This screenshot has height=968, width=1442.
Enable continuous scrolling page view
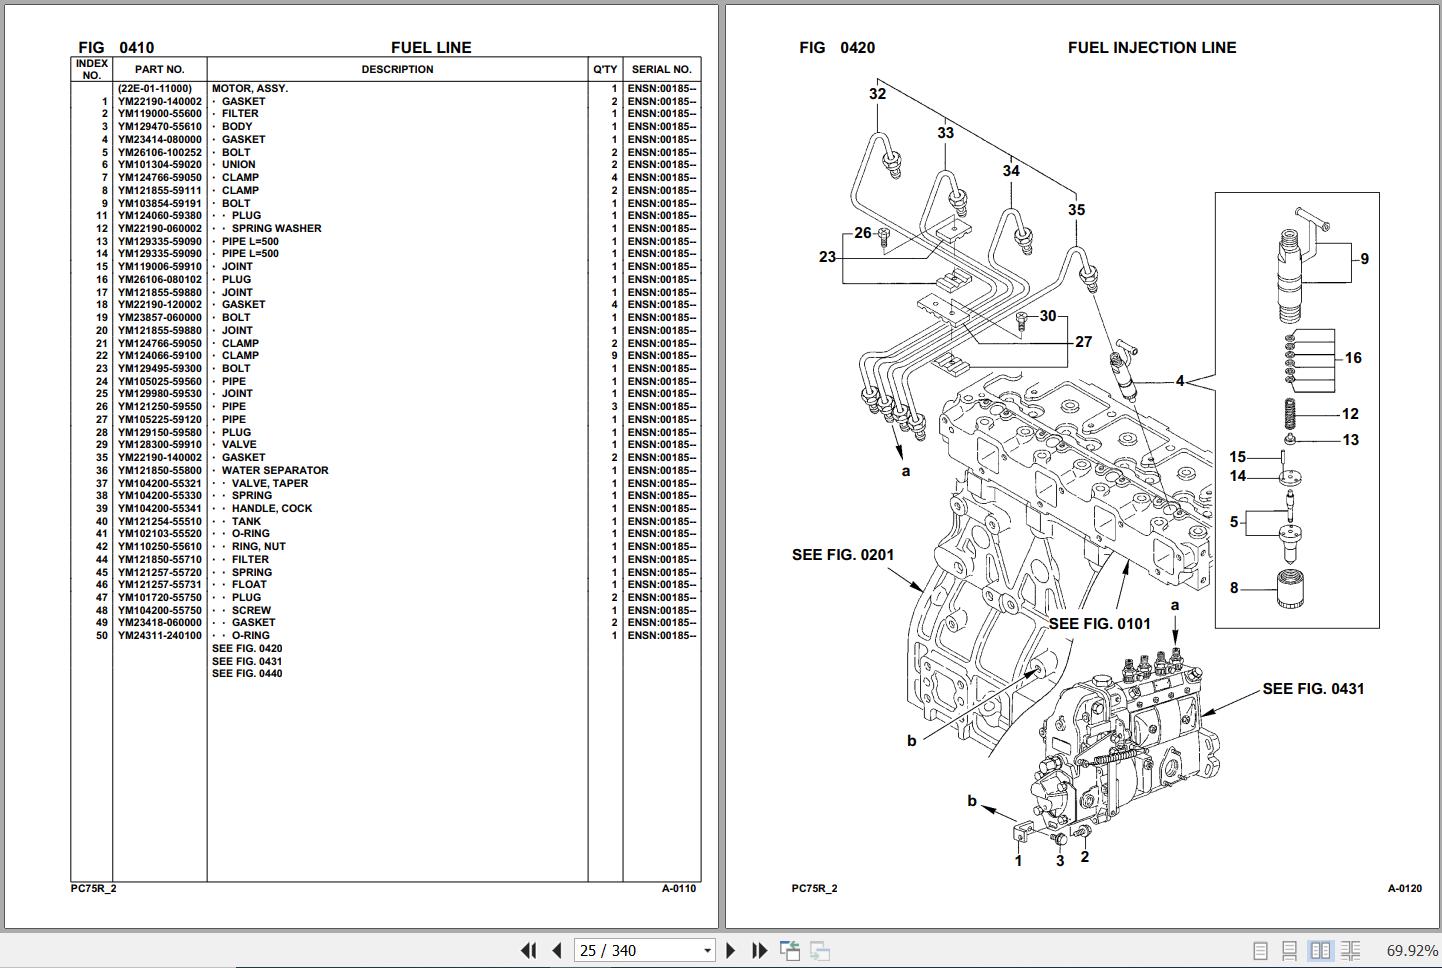(1290, 951)
